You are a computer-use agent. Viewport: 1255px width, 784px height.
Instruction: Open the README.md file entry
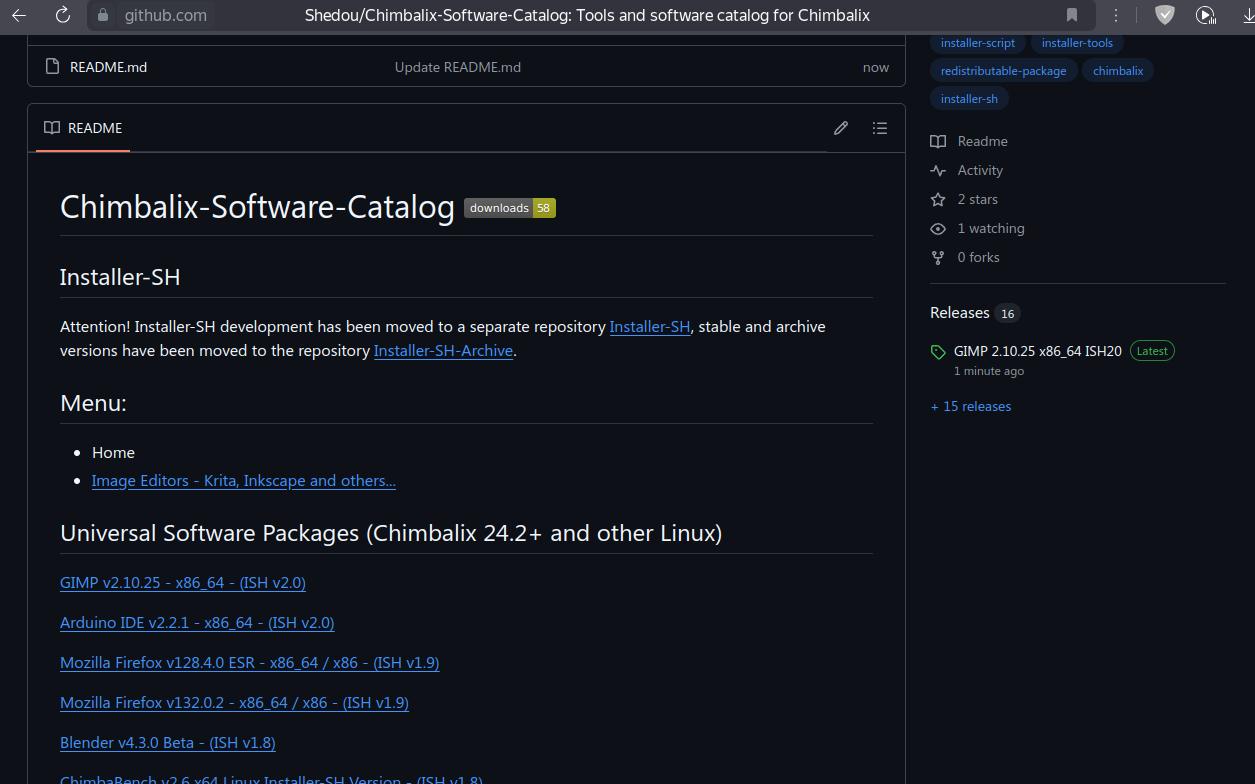click(108, 67)
